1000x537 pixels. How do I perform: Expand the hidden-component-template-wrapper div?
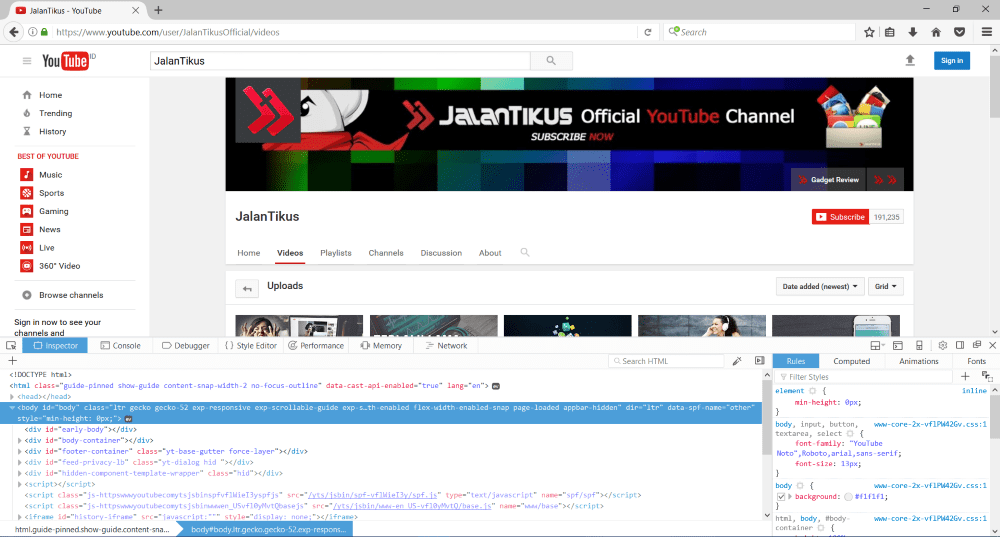pos(20,473)
